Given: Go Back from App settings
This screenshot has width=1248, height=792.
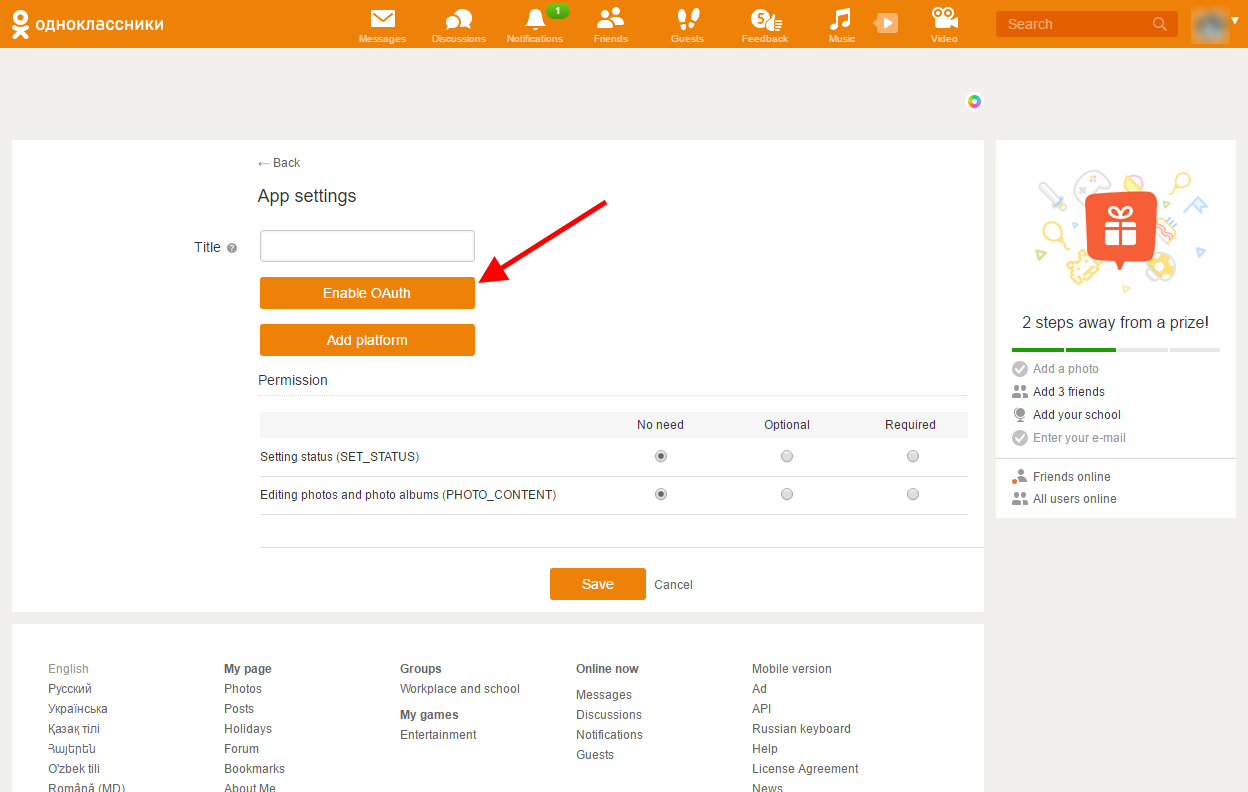Looking at the screenshot, I should pyautogui.click(x=279, y=163).
